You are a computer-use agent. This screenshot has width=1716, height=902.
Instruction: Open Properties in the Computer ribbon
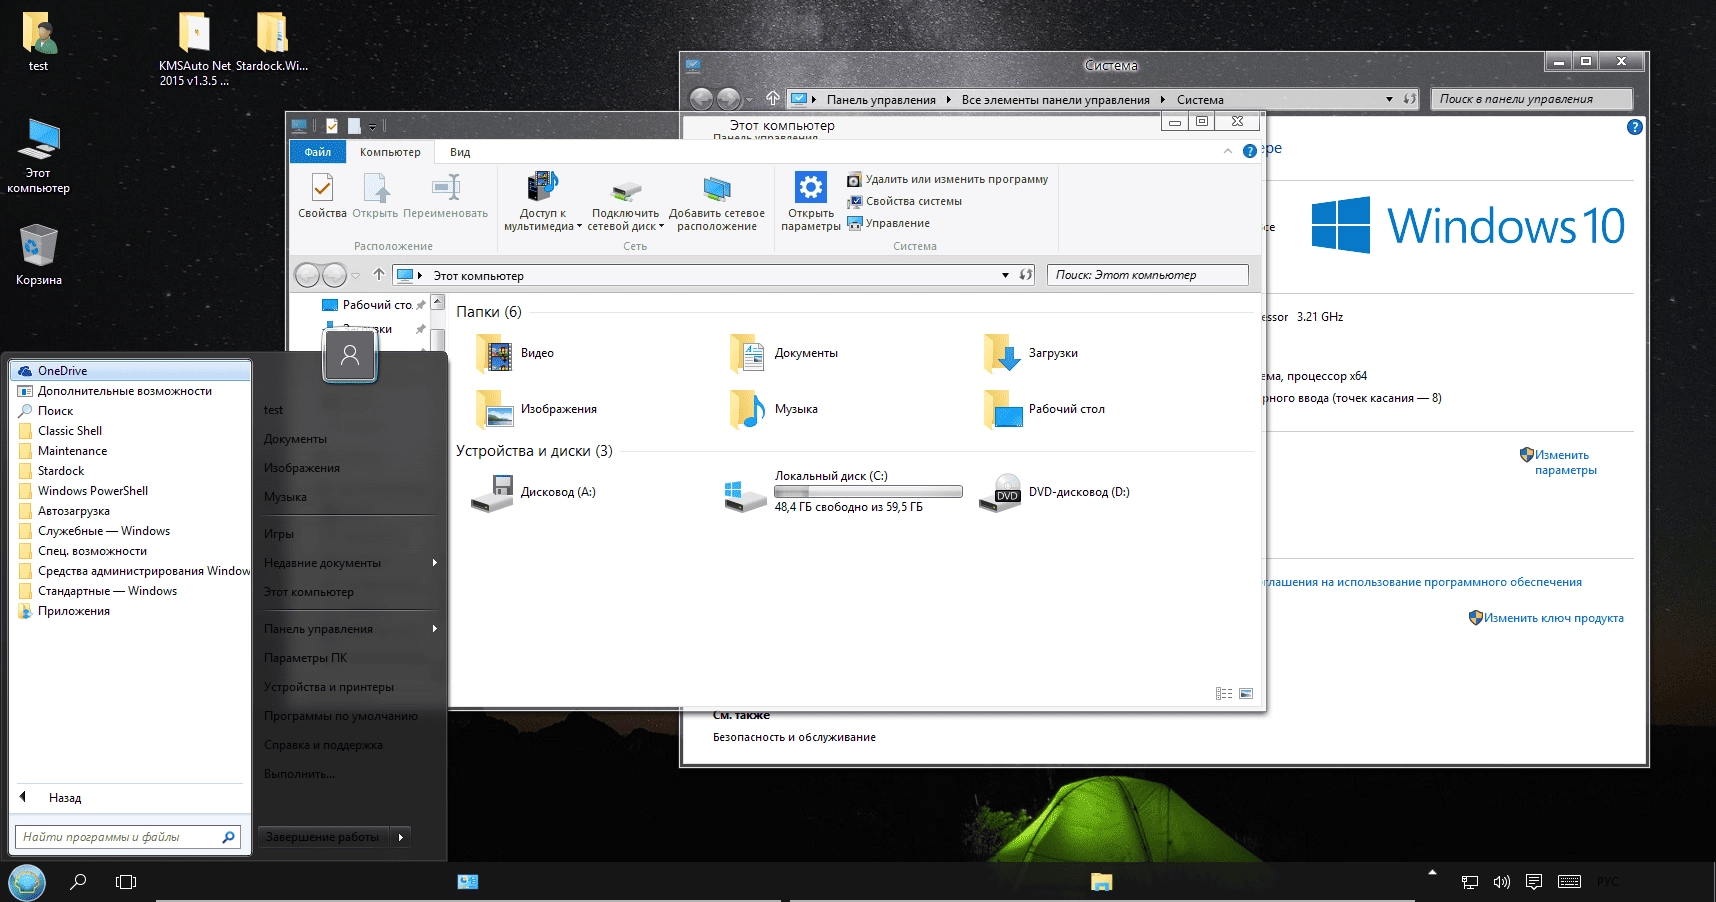322,195
